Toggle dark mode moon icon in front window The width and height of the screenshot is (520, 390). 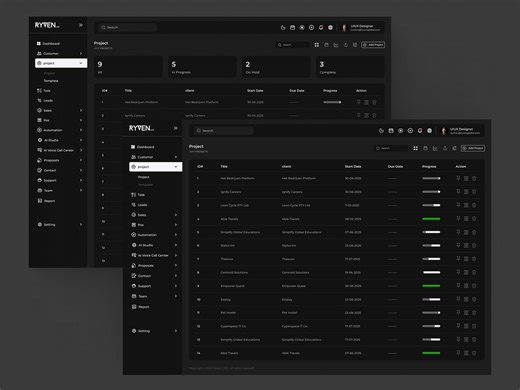tap(381, 131)
